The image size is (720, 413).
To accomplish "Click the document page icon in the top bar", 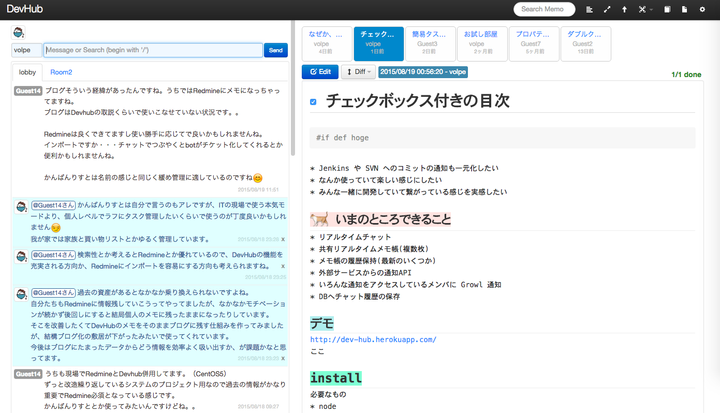I will [x=685, y=9].
